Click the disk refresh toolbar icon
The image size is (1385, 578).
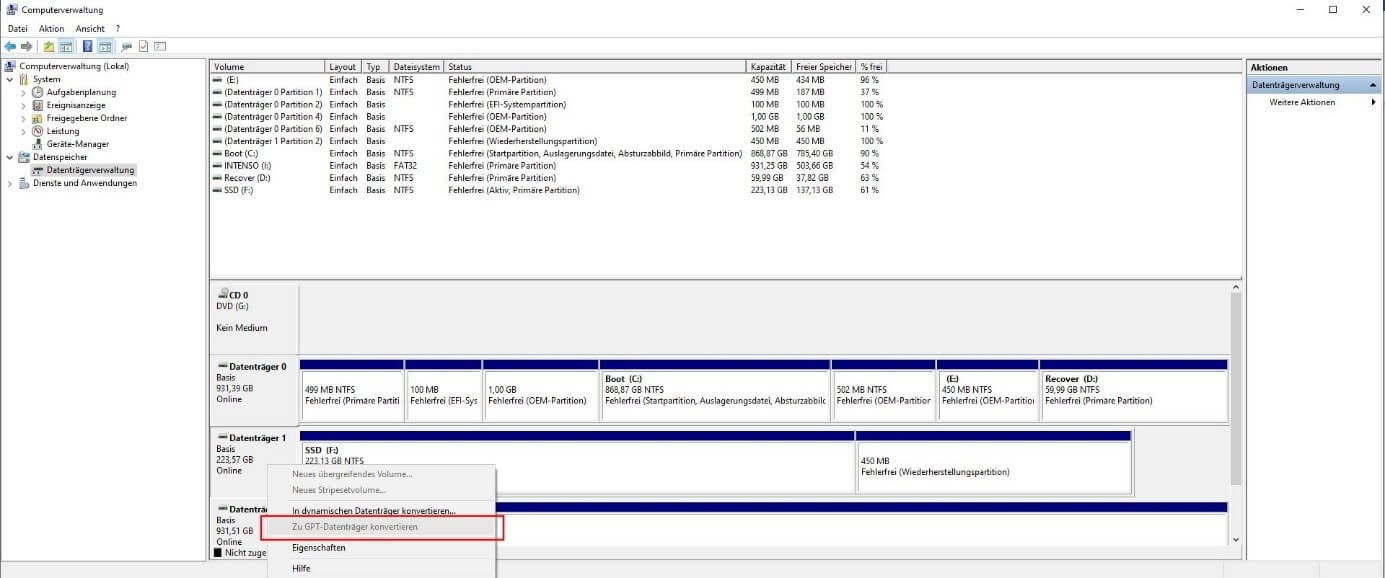tap(127, 46)
